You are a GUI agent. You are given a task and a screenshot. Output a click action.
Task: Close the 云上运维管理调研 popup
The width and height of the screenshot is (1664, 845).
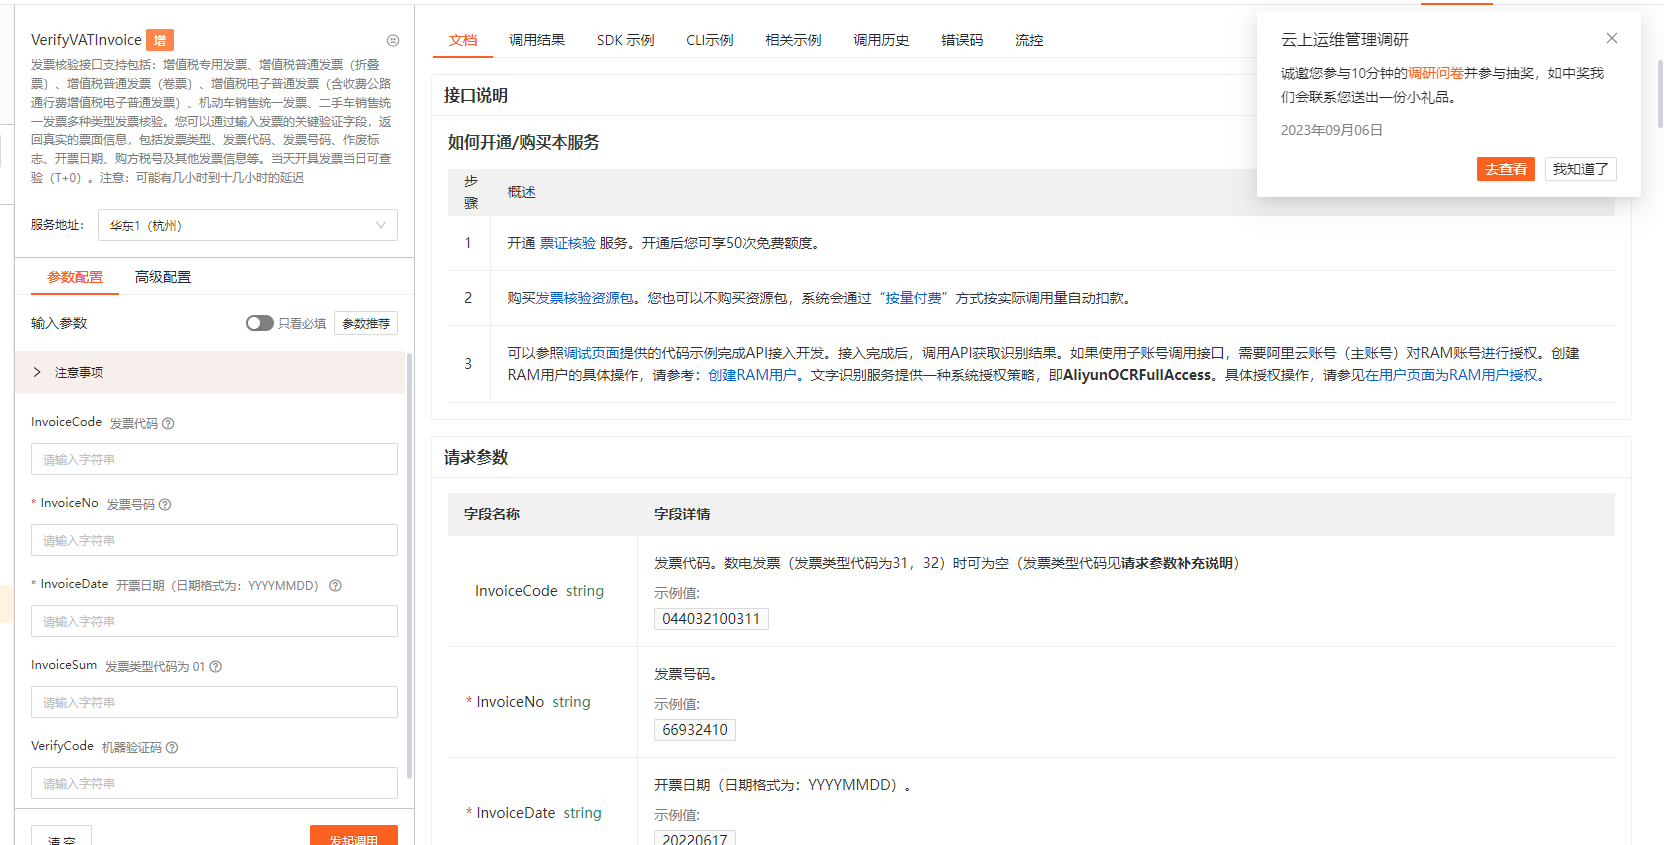[1612, 38]
